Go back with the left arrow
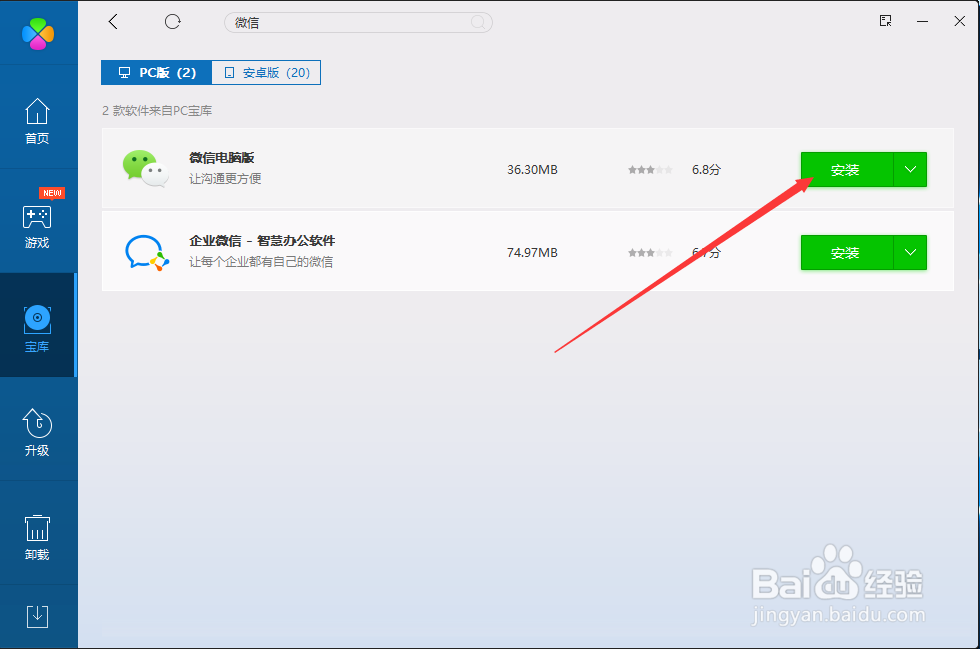The height and width of the screenshot is (649, 980). 113,22
